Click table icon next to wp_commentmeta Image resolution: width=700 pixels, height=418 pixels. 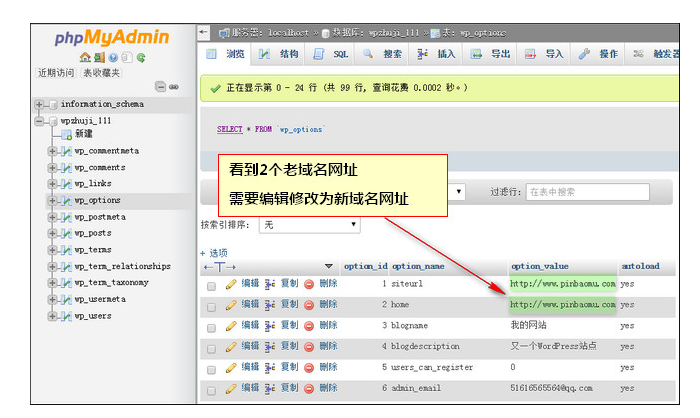[x=66, y=151]
